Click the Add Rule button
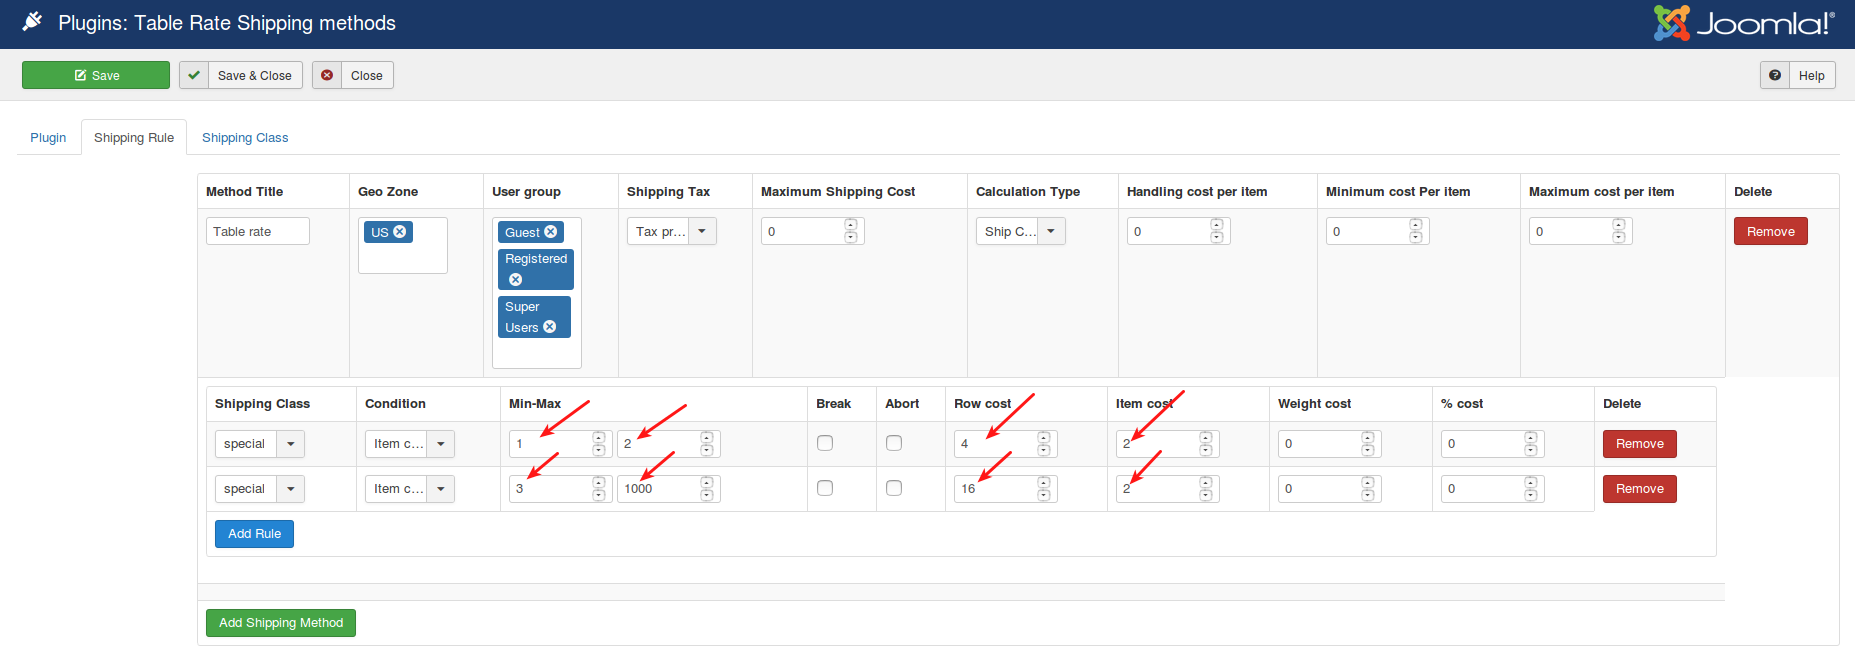This screenshot has width=1855, height=668. tap(254, 534)
